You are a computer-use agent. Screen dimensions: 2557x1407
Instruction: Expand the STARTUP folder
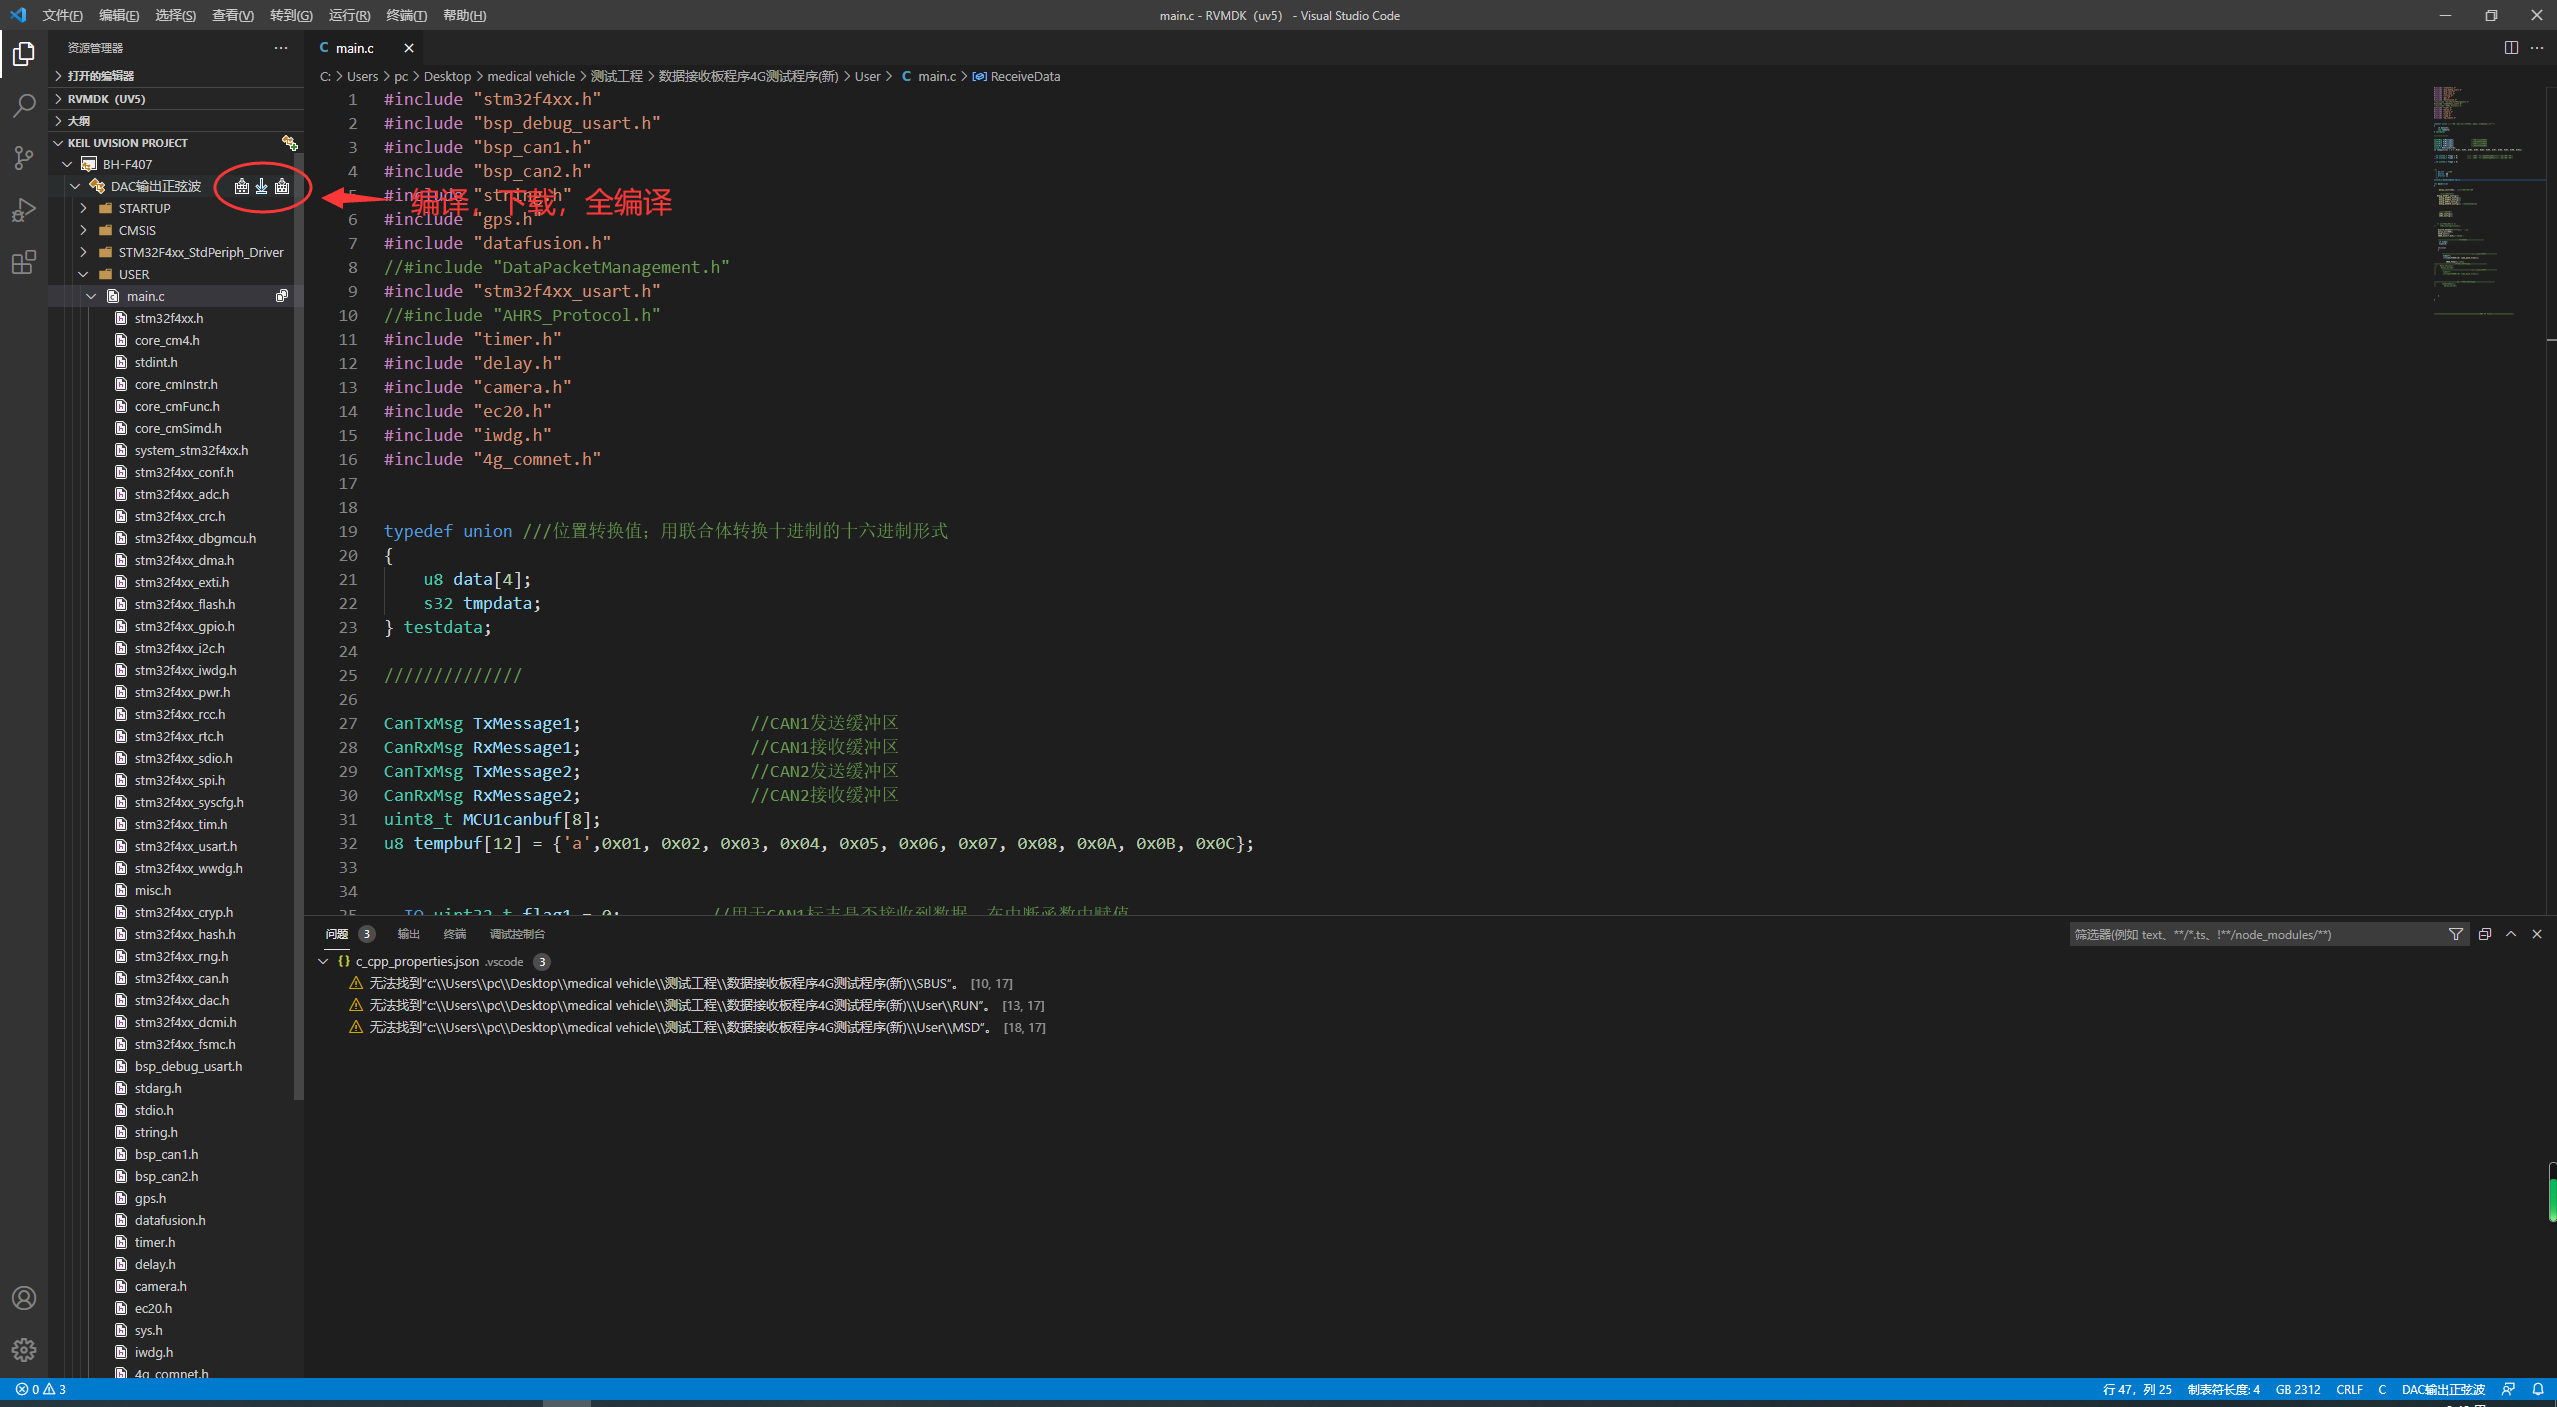click(84, 207)
